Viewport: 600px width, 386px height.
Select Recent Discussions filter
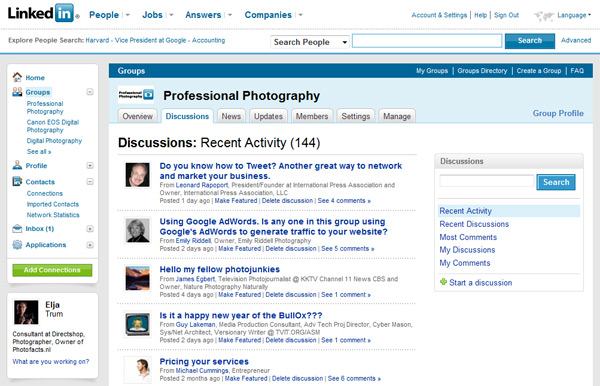(x=474, y=224)
